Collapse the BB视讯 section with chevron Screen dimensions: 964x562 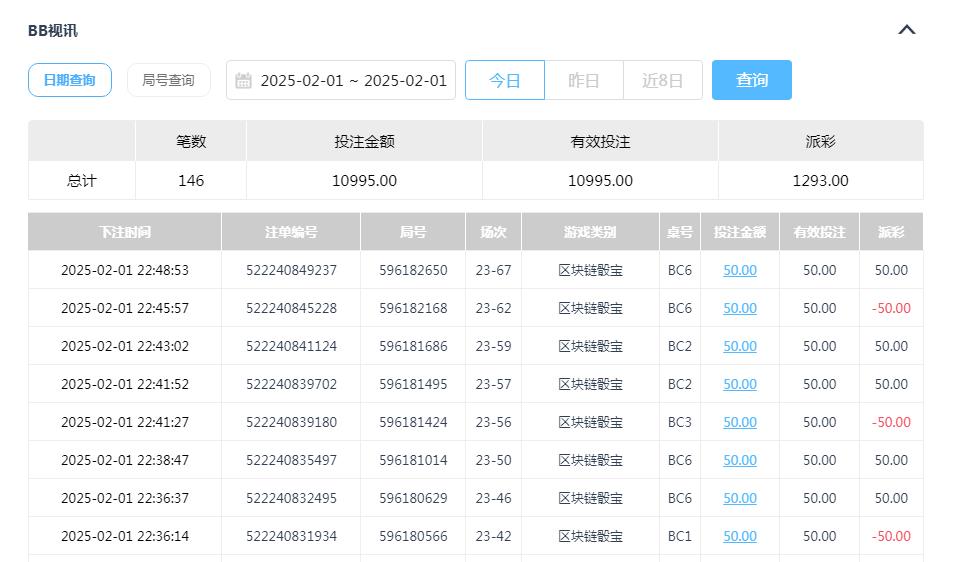[x=907, y=30]
